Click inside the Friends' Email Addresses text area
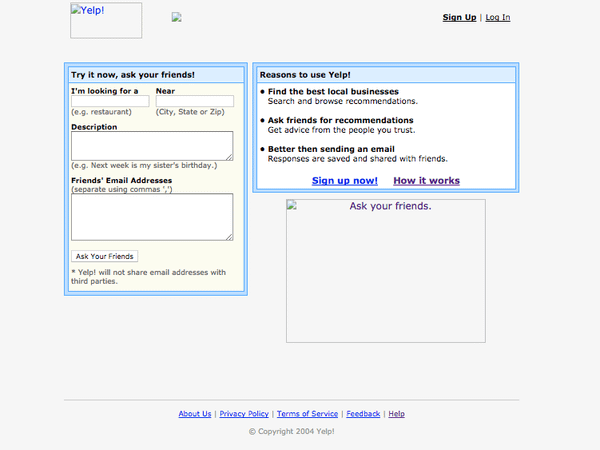The image size is (600, 450). pyautogui.click(x=152, y=217)
